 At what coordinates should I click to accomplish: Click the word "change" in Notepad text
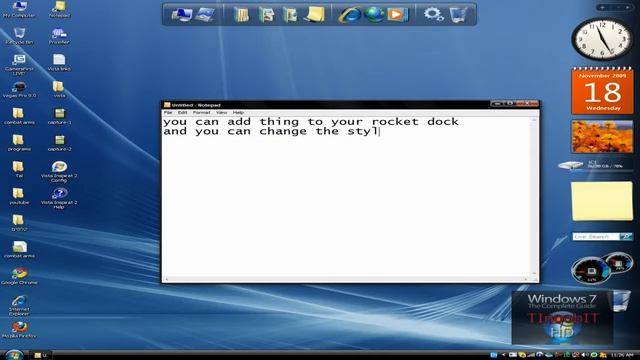pos(283,131)
